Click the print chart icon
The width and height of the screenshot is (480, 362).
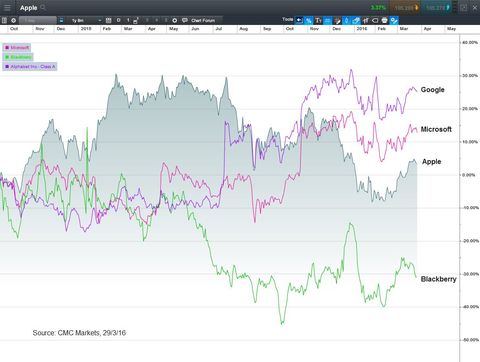(384, 21)
